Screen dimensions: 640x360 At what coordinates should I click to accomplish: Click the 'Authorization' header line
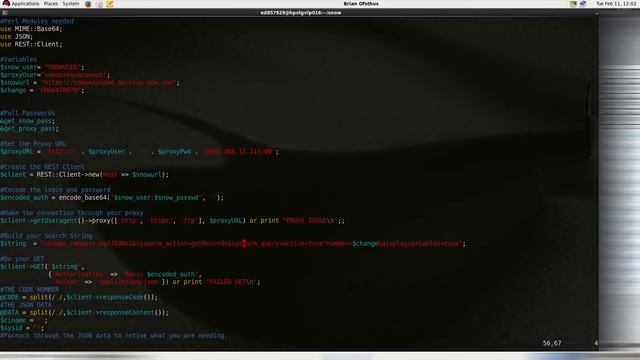coord(125,274)
